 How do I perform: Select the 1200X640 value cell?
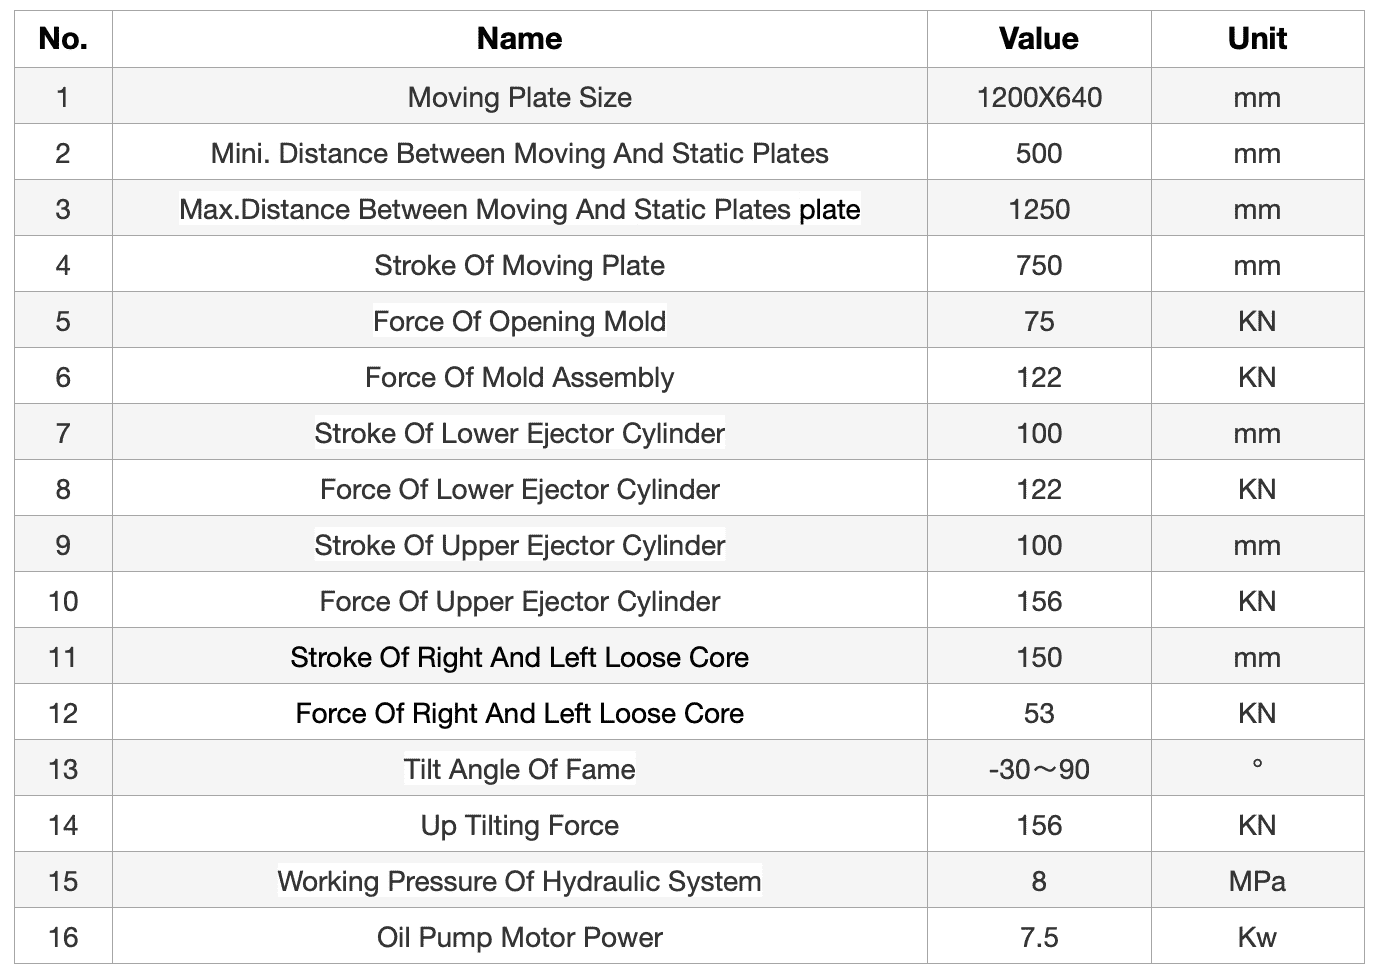[1038, 97]
